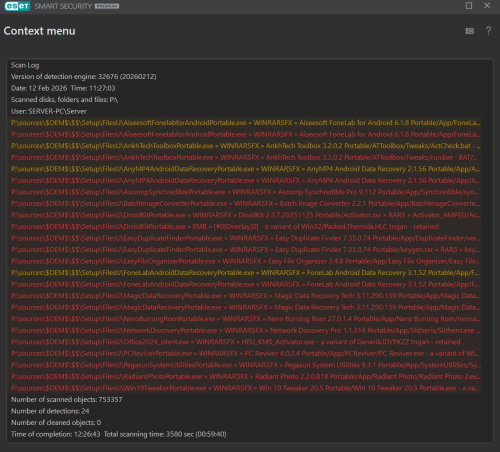
Task: Select the Office2024_silent.exe HEU_KMS_Activator entry
Action: click(x=236, y=342)
